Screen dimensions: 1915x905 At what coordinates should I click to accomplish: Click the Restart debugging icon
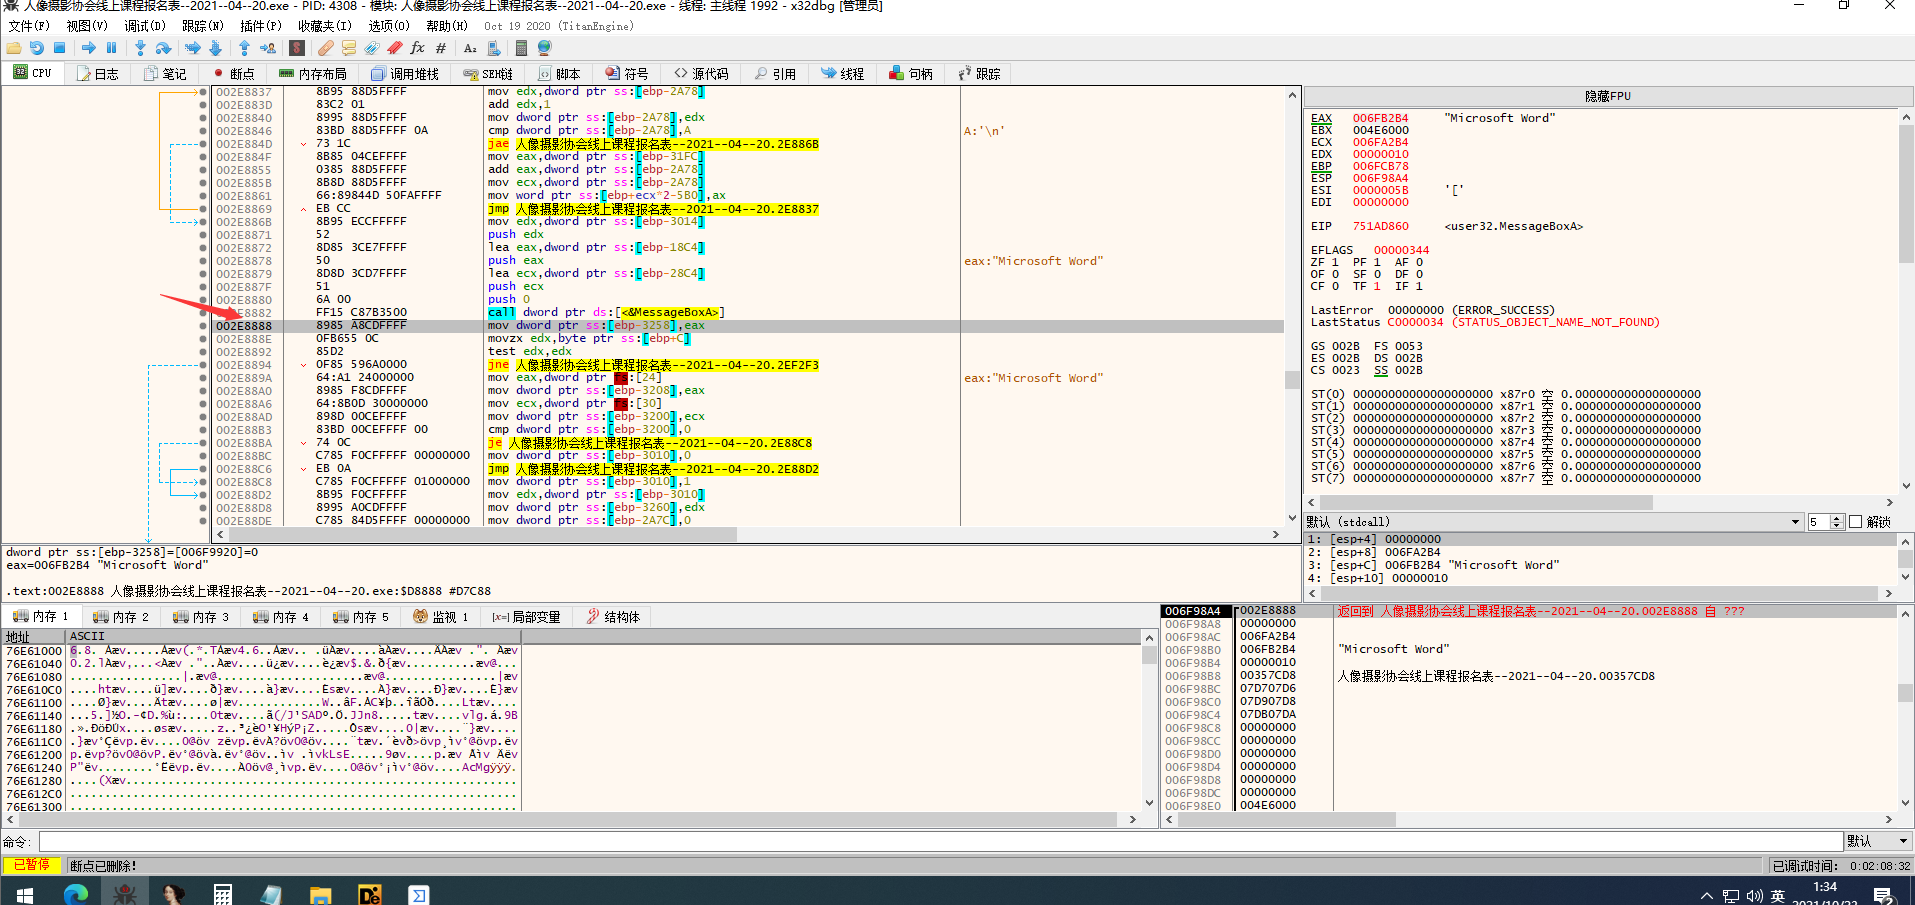point(36,48)
